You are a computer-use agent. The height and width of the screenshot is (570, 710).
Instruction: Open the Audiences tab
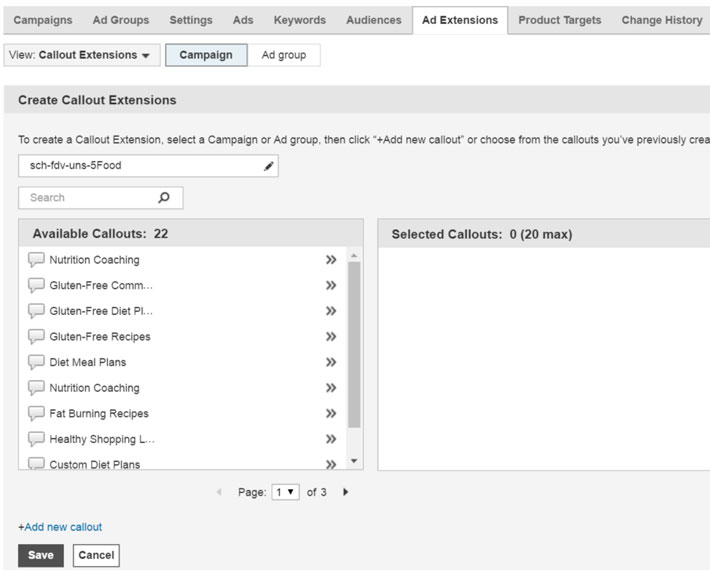coord(374,20)
